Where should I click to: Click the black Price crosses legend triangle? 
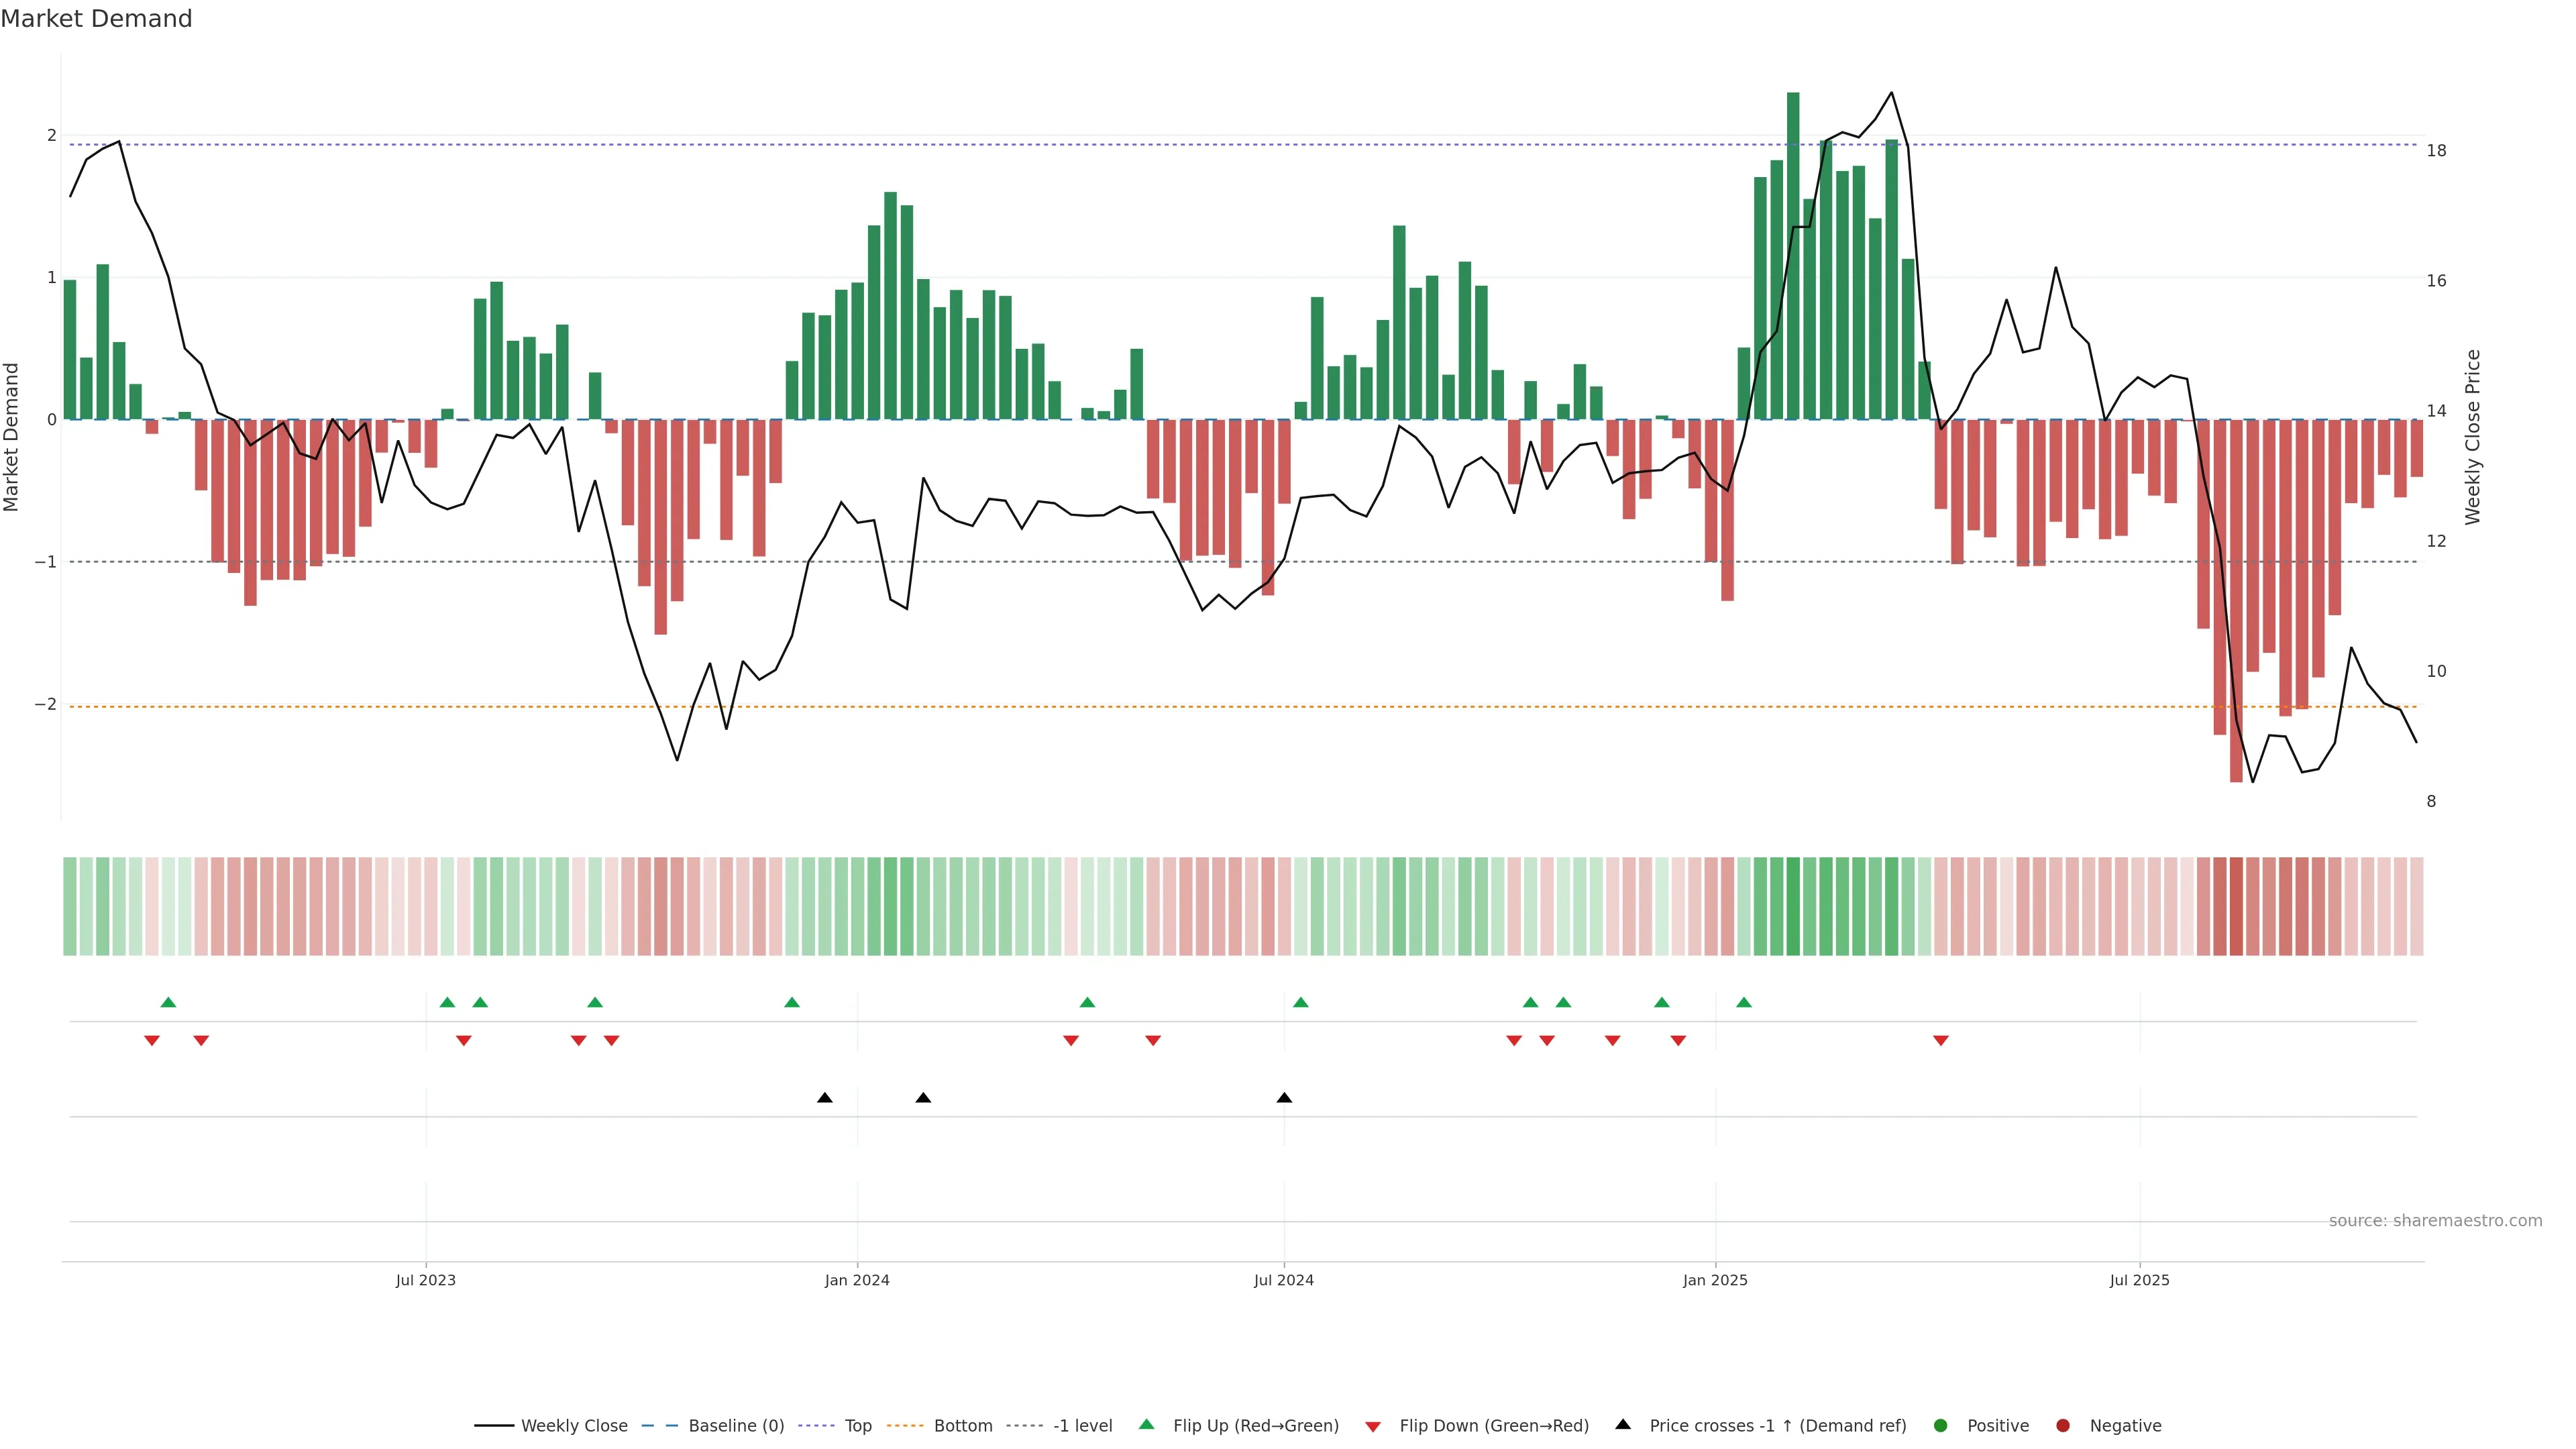[x=1623, y=1424]
